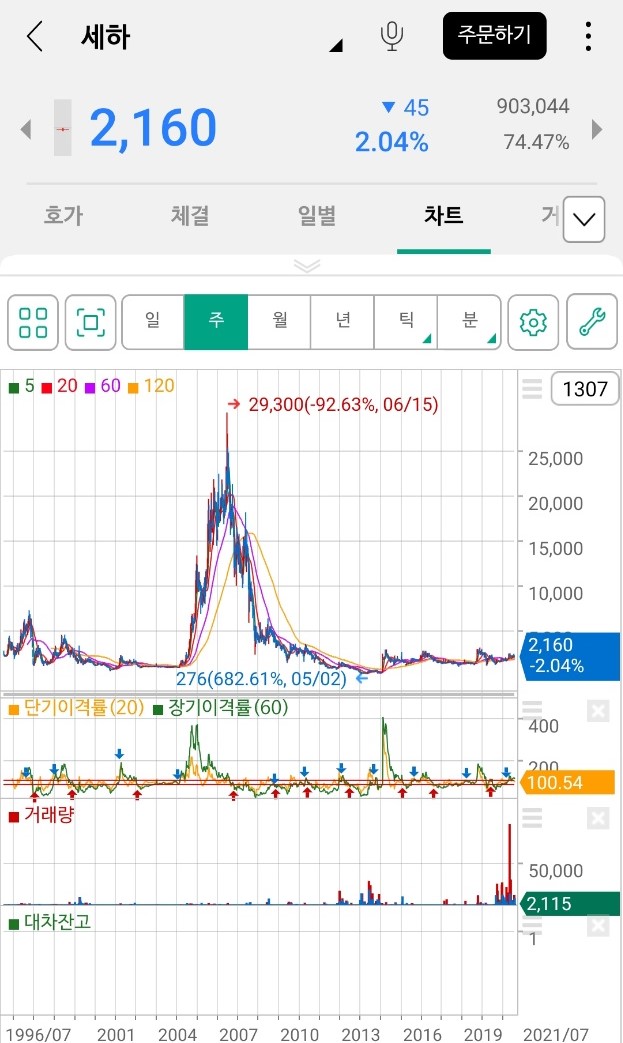Open the 분 minute period dropdown
The width and height of the screenshot is (623, 1043).
point(469,322)
